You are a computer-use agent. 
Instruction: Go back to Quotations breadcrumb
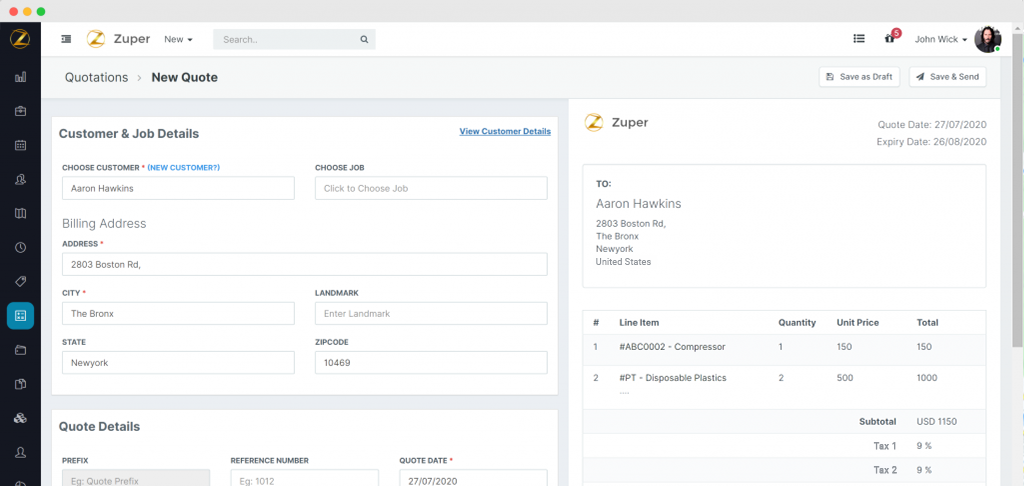pos(96,77)
